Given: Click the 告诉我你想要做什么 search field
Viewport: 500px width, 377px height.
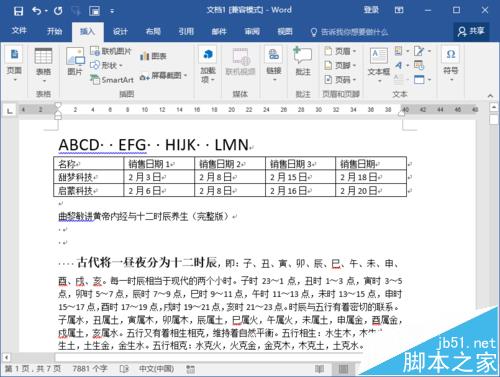Looking at the screenshot, I should (x=350, y=32).
